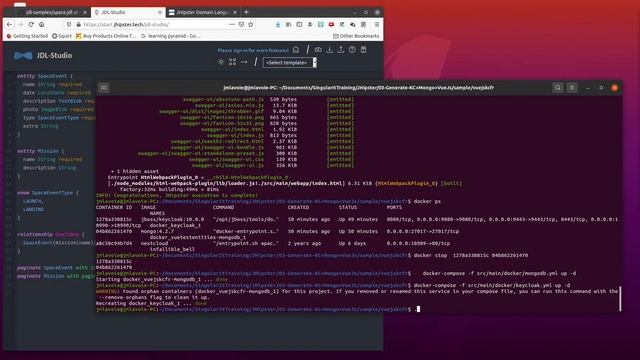Close the jdl-samples/space.jdl tab

85,12
